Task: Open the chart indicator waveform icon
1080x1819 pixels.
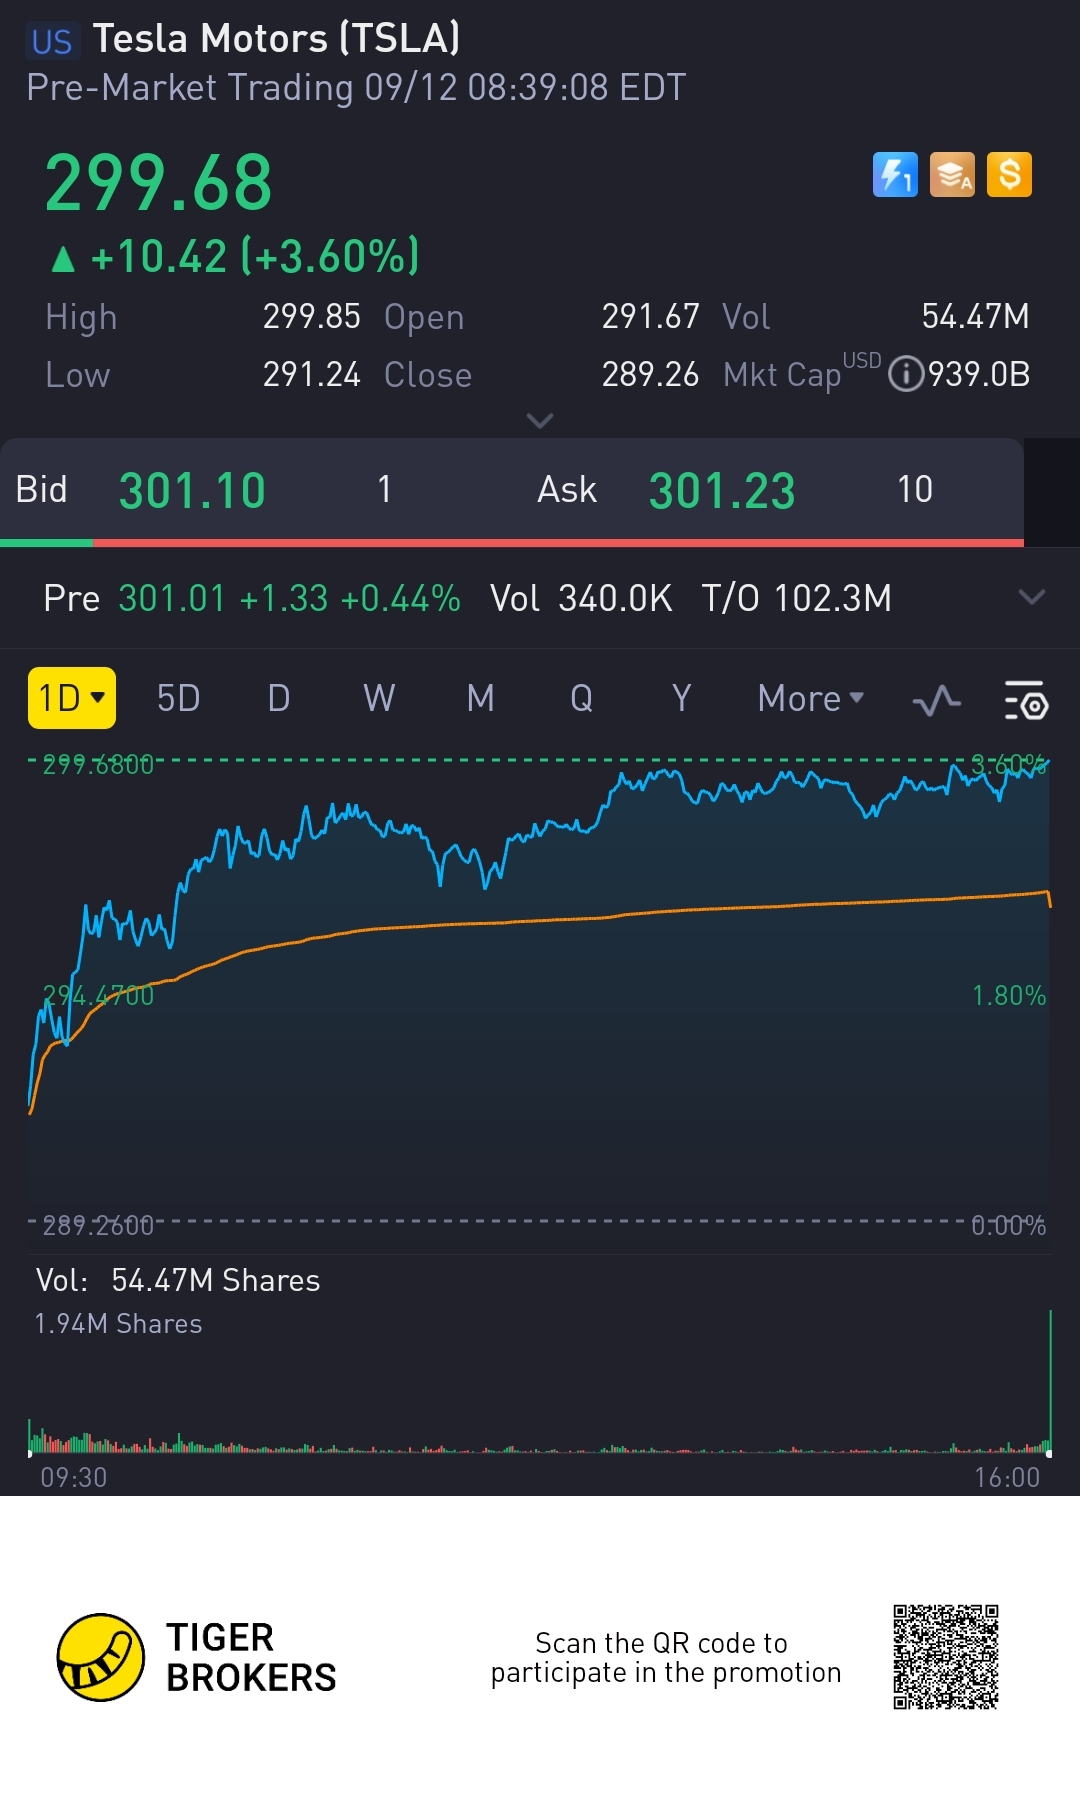Action: pyautogui.click(x=937, y=700)
